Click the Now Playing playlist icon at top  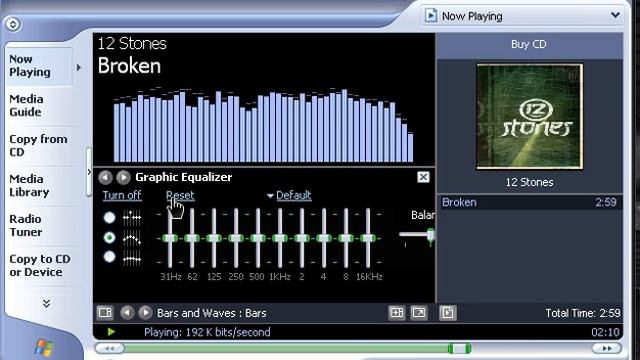(x=430, y=16)
